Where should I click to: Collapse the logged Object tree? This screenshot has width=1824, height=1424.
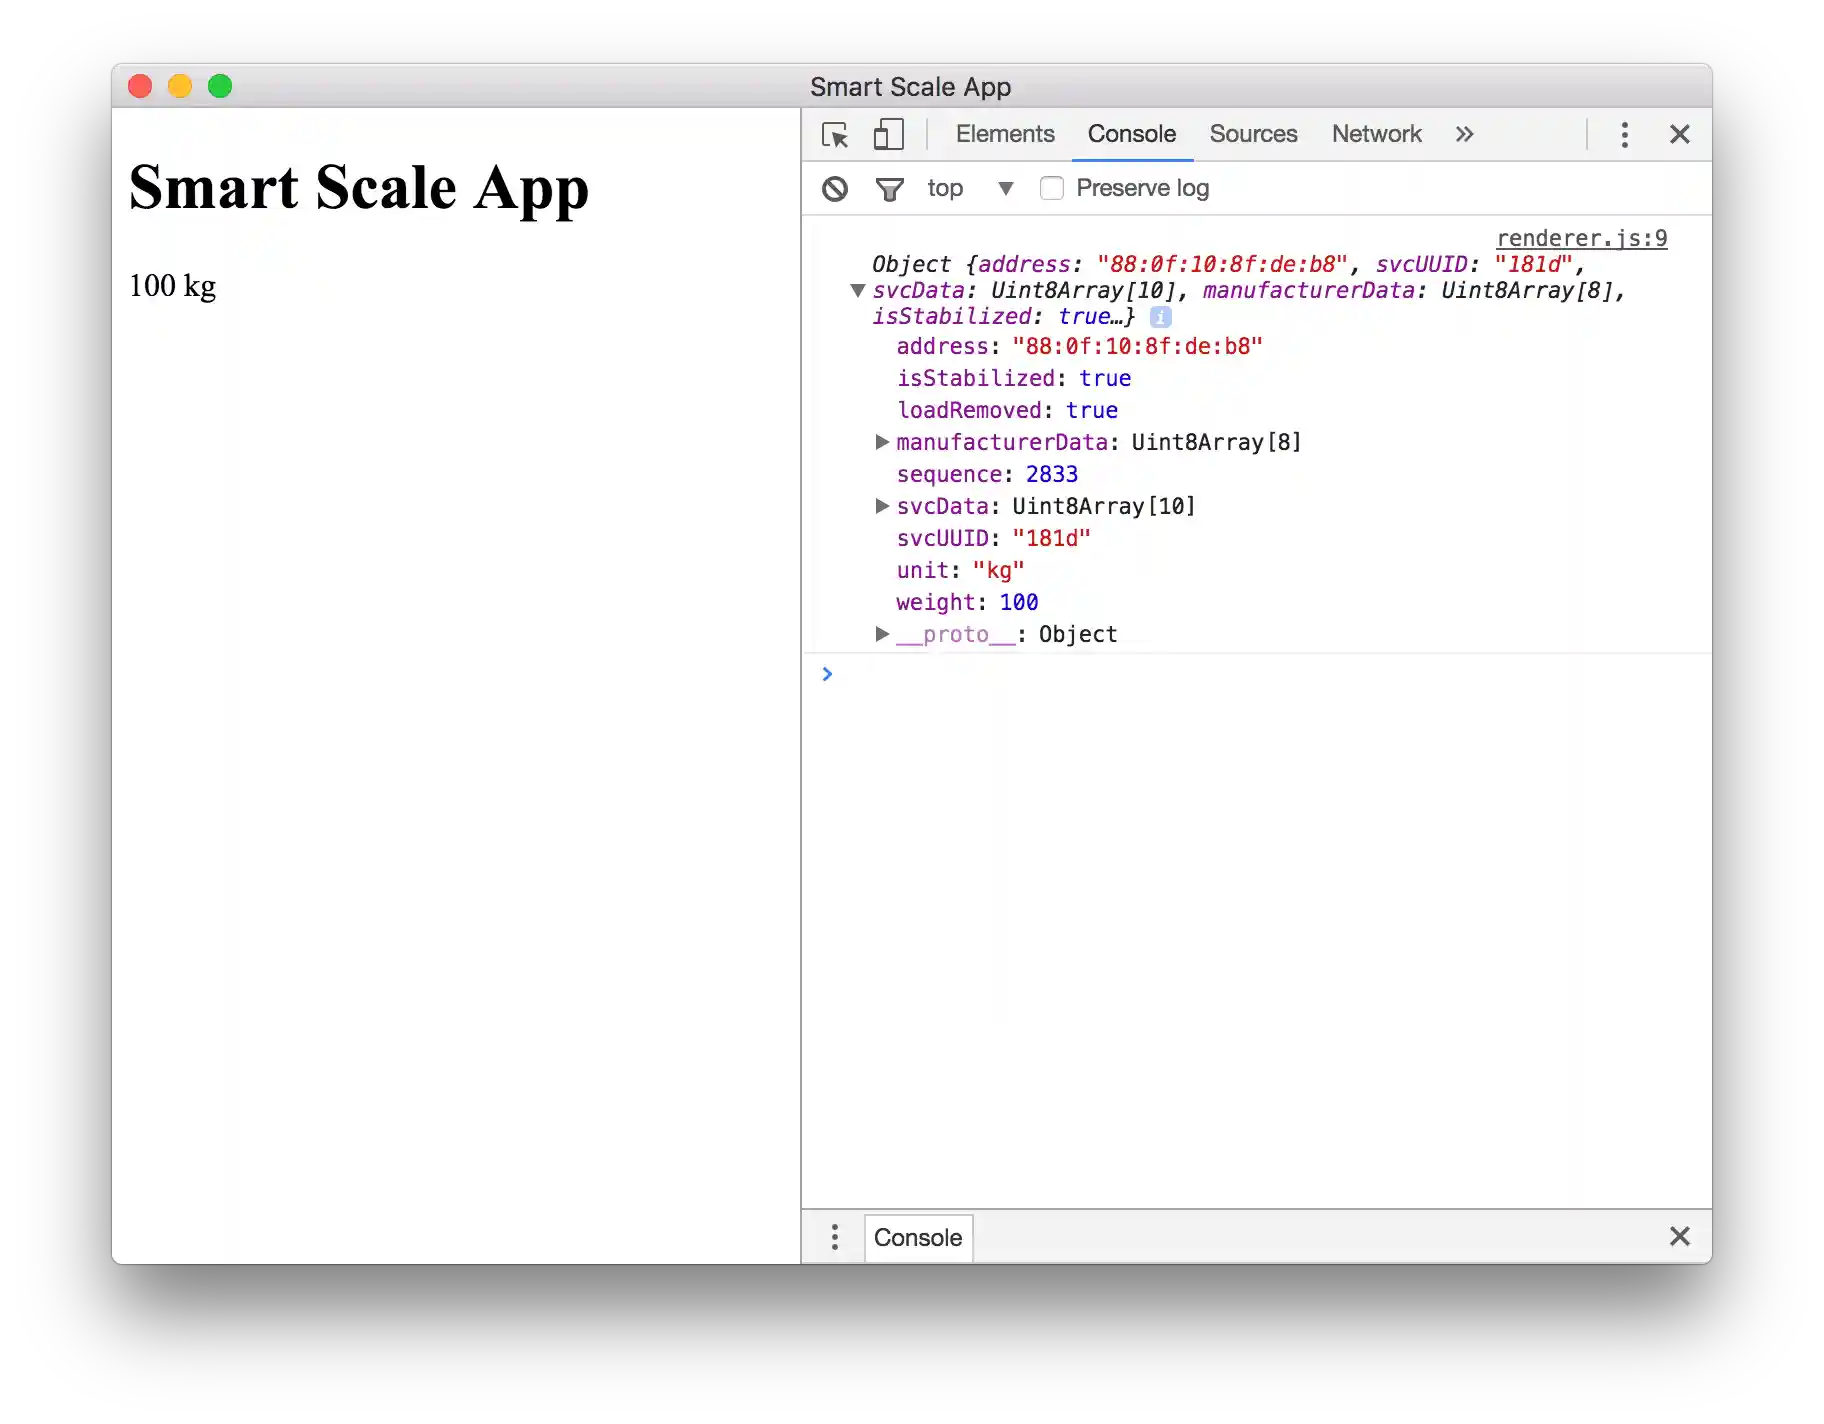857,291
